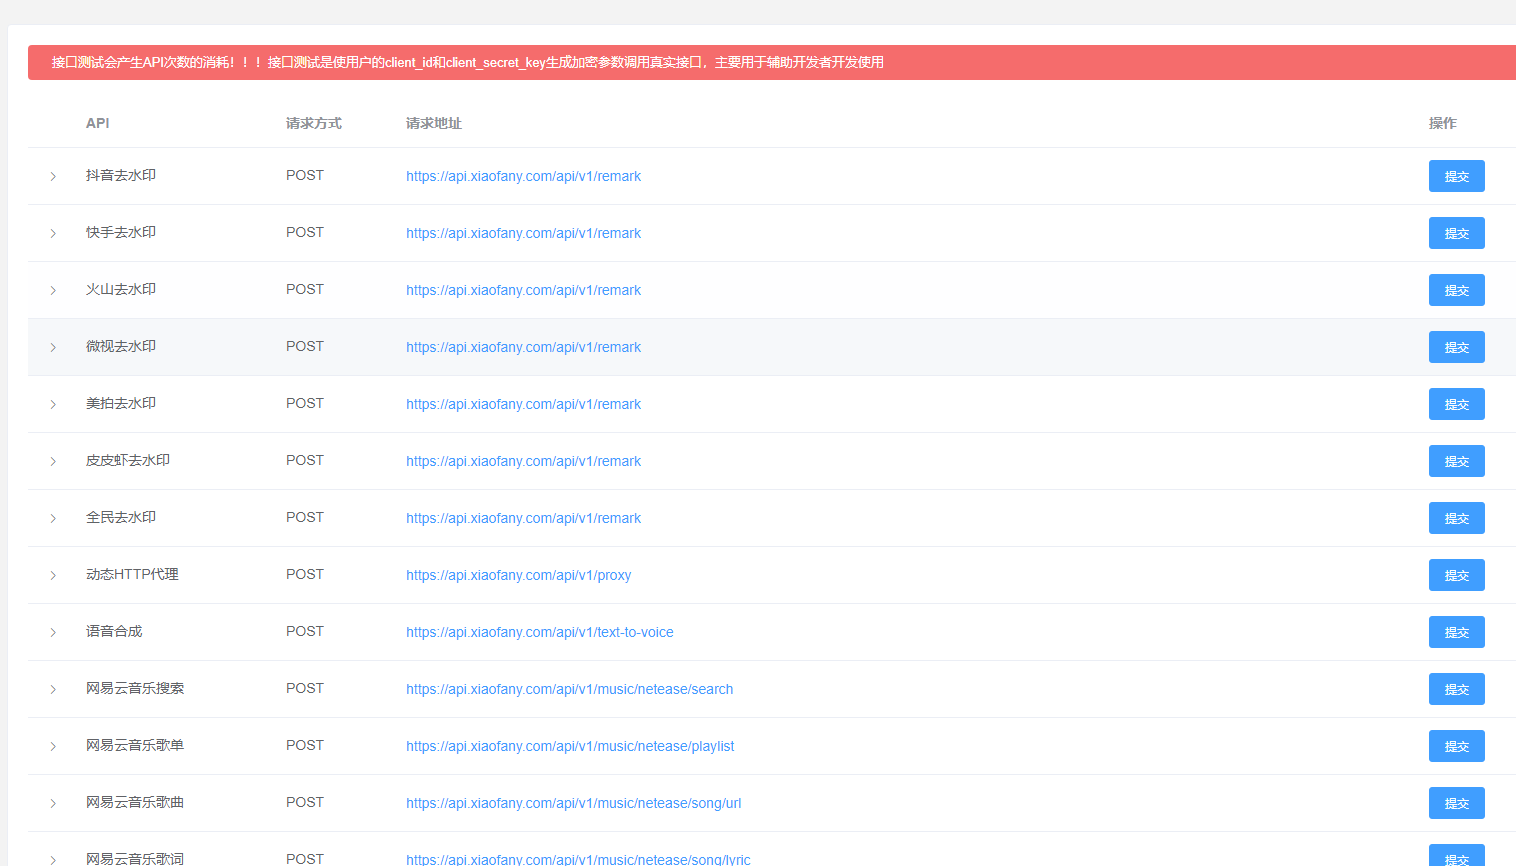The width and height of the screenshot is (1516, 866).
Task: Click the 请求地址 column header
Action: click(433, 123)
